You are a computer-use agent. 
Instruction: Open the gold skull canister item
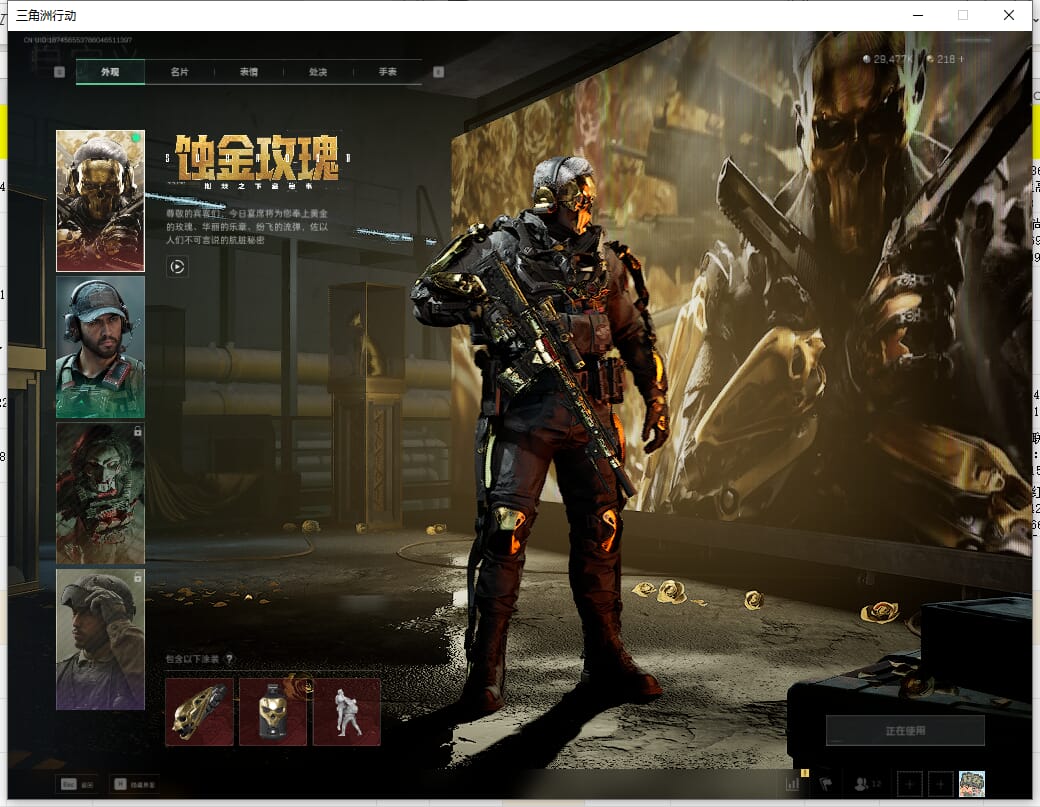(x=273, y=712)
